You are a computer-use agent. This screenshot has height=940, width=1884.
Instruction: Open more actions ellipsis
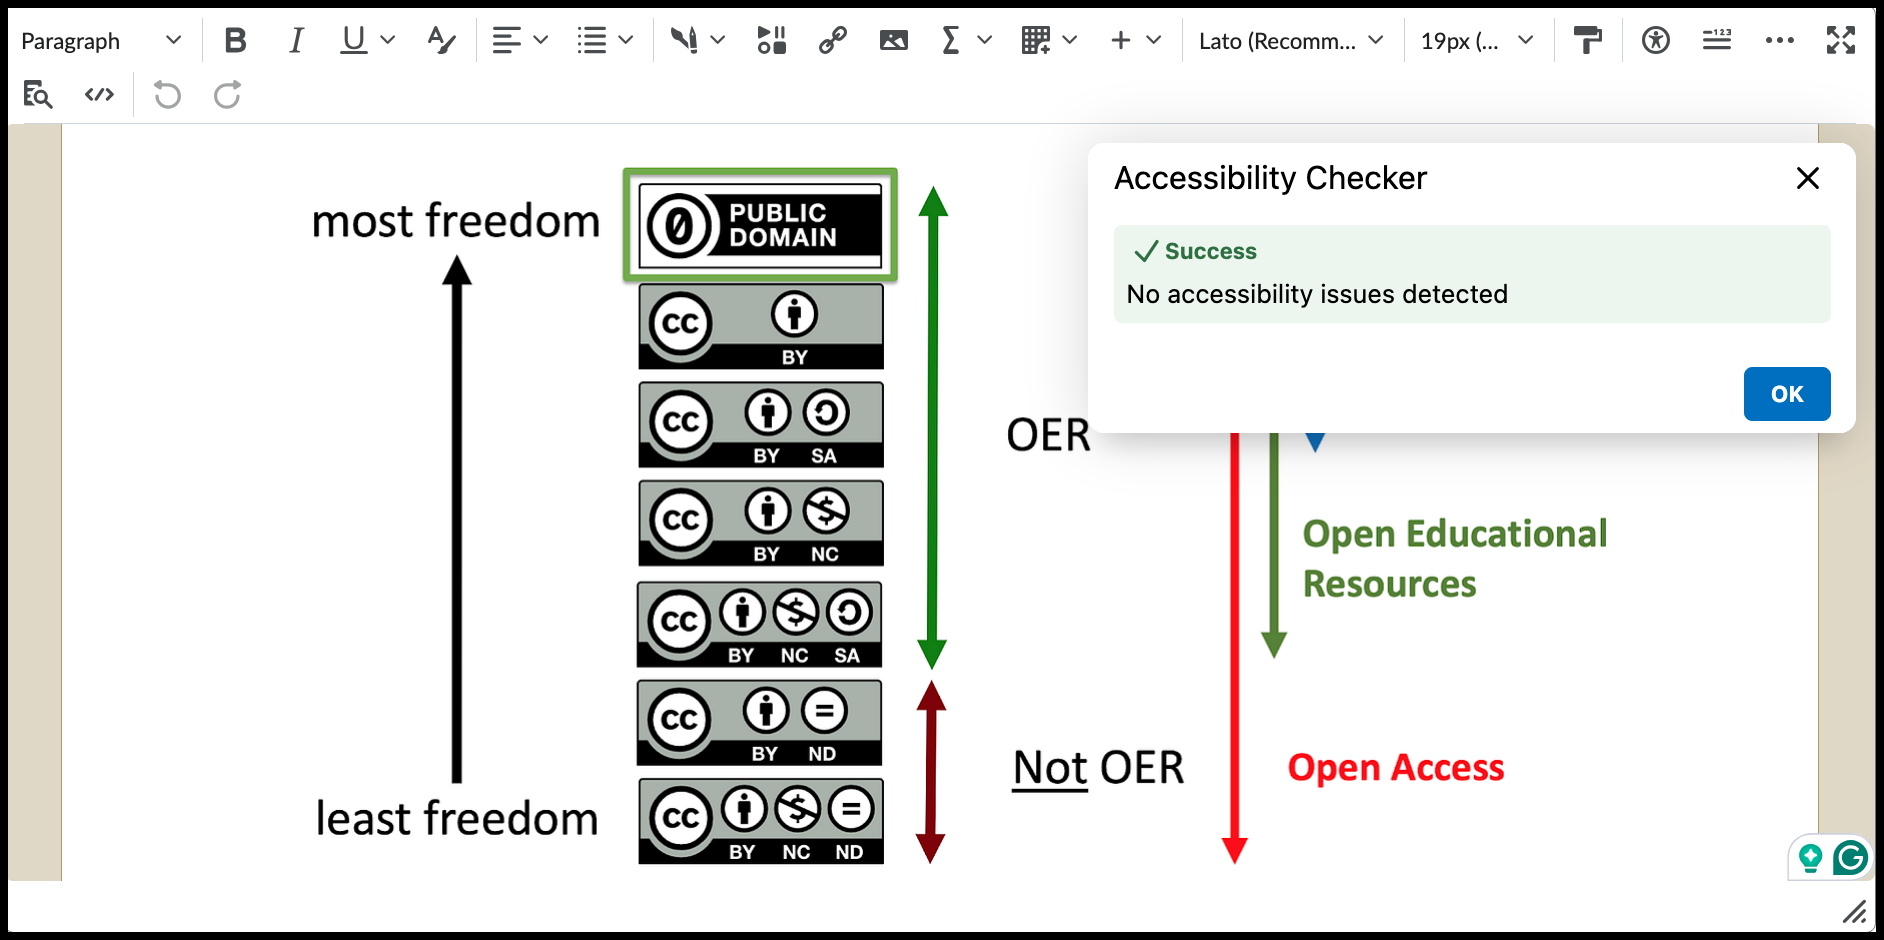(1779, 41)
